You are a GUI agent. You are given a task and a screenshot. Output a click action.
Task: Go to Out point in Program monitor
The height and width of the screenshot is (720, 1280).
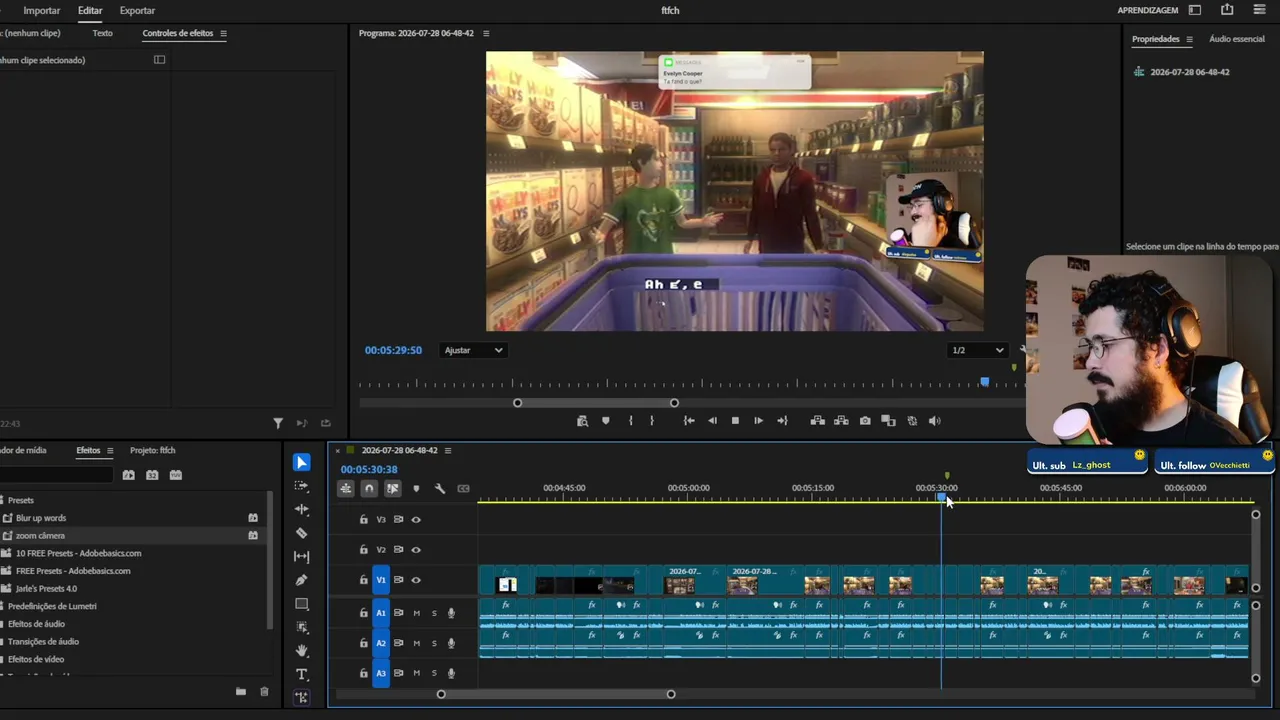pyautogui.click(x=782, y=421)
